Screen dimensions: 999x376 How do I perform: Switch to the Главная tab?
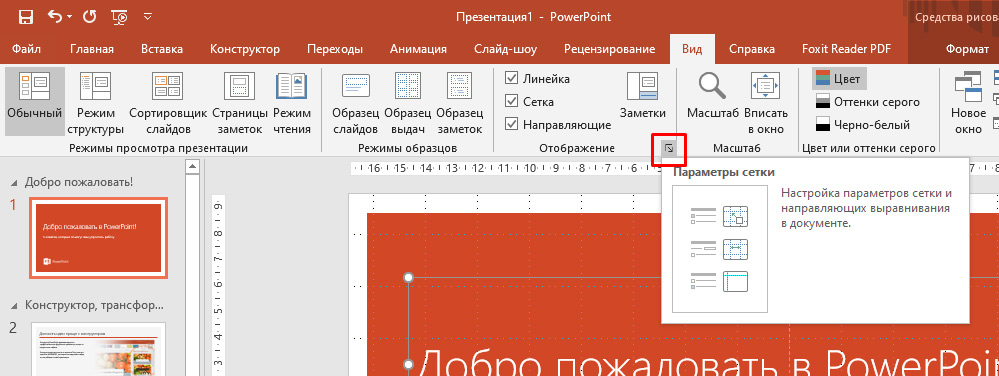pyautogui.click(x=92, y=49)
